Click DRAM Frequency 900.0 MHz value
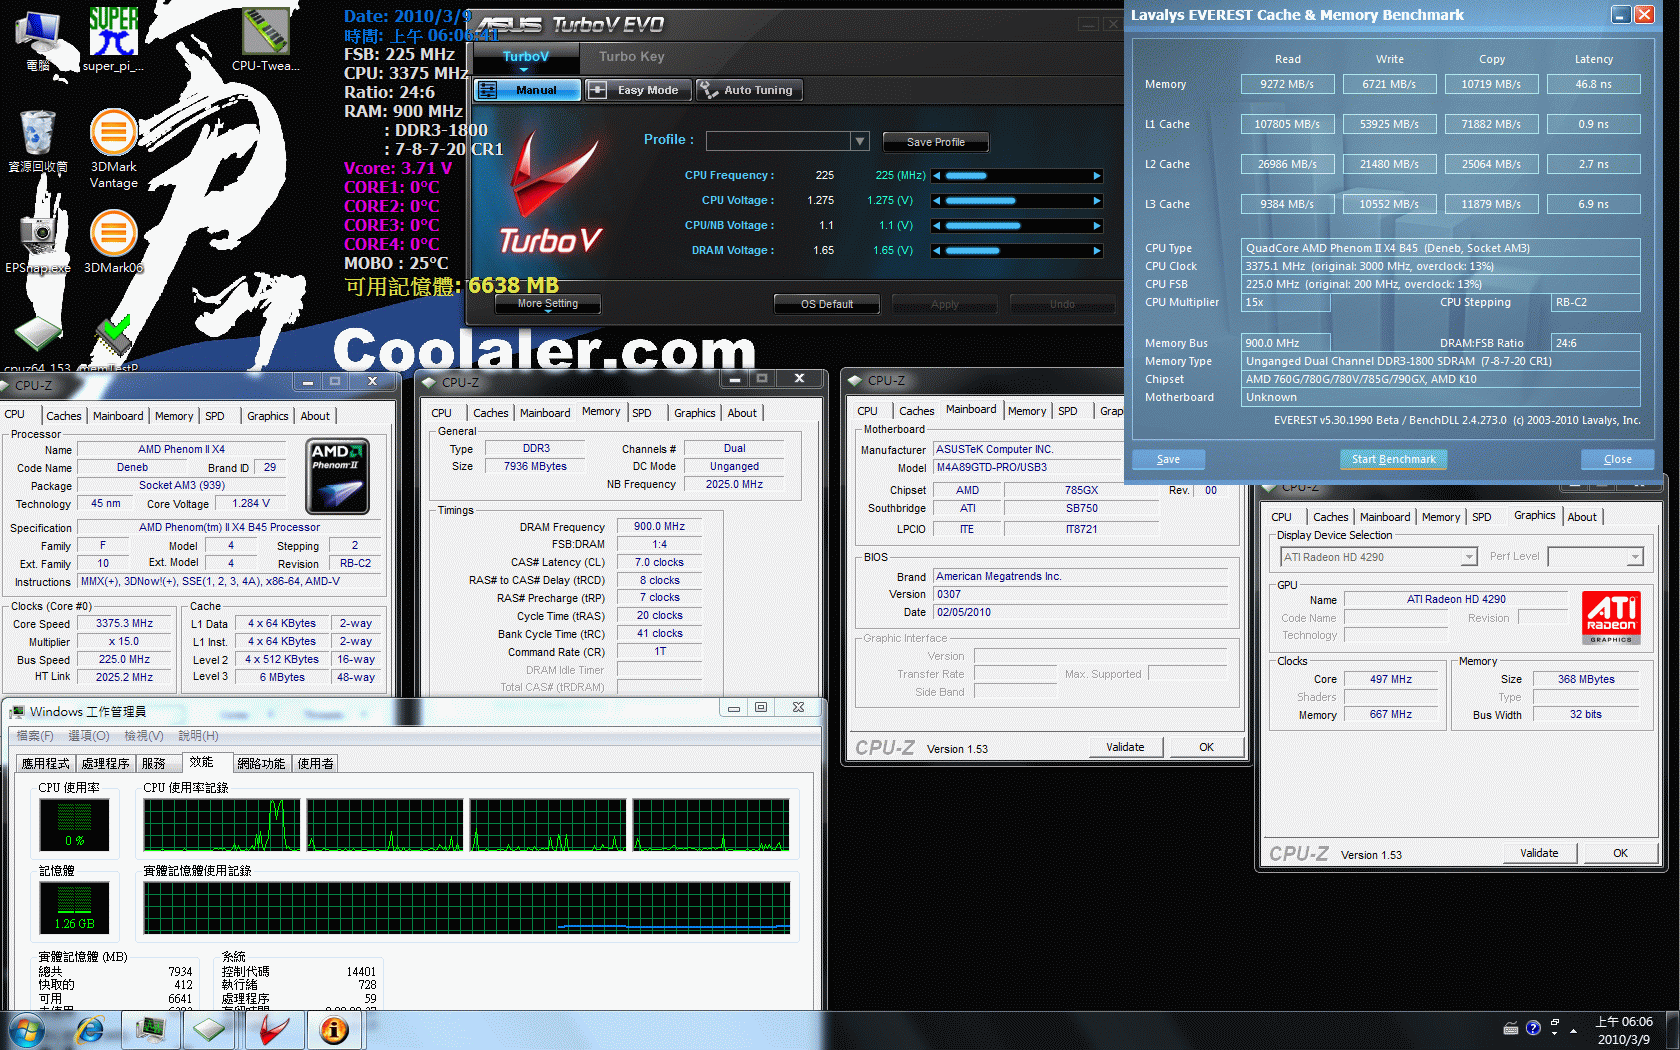 pyautogui.click(x=659, y=526)
